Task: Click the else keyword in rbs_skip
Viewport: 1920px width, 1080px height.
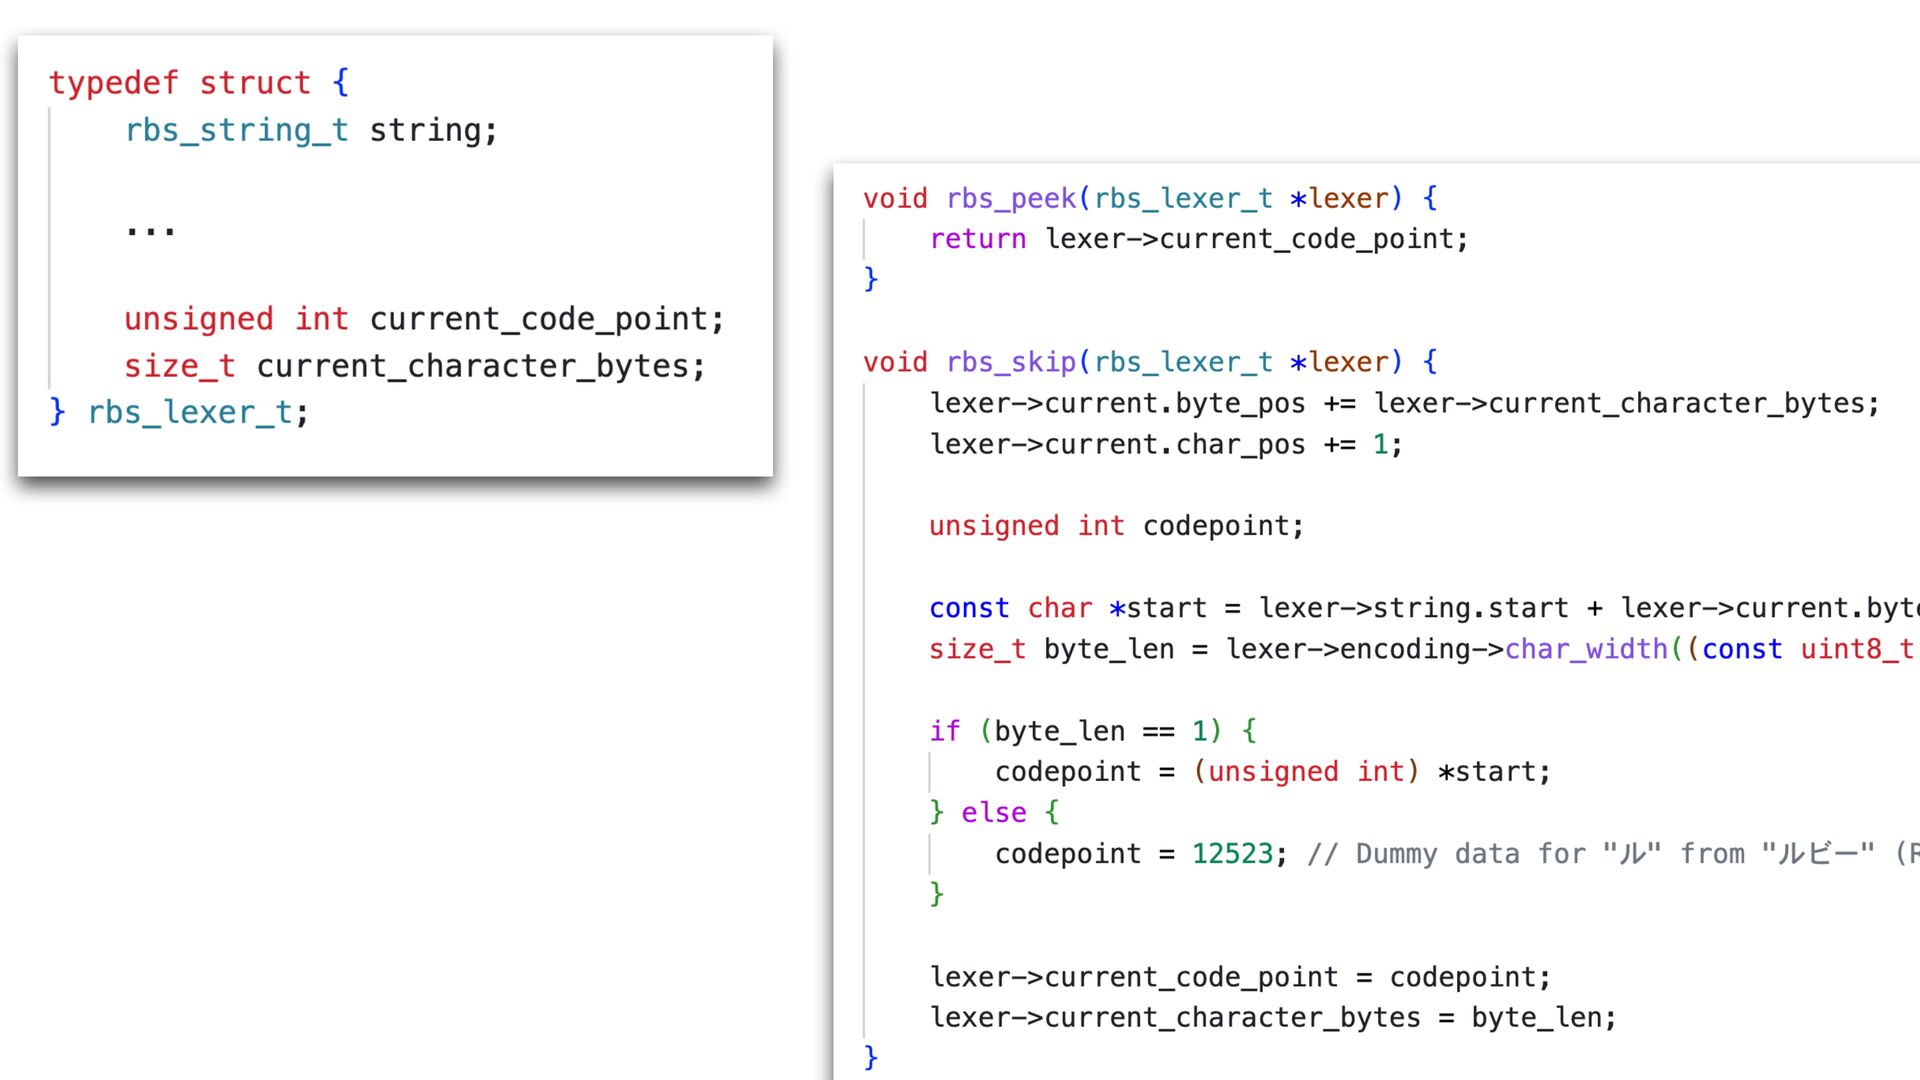Action: 993,813
